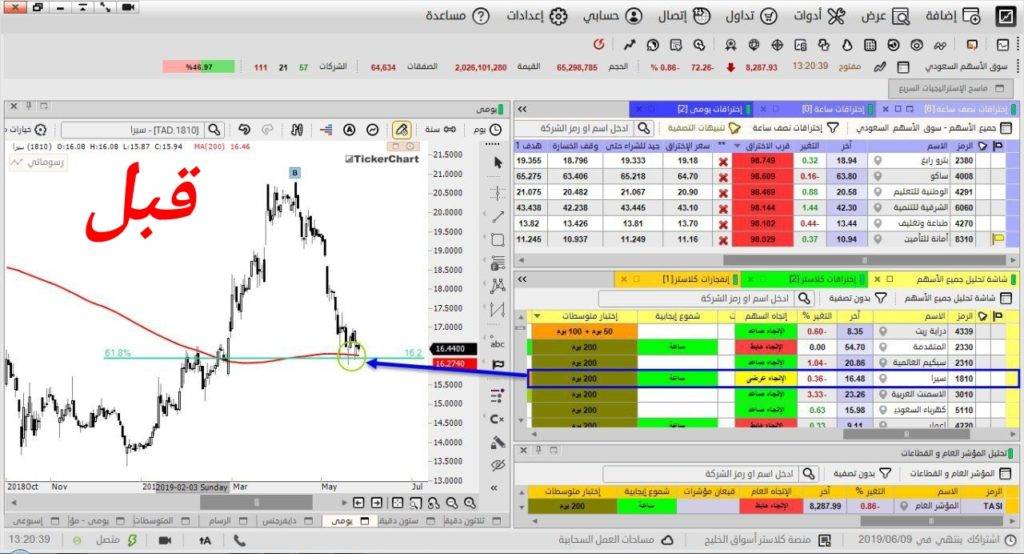This screenshot has width=1024, height=554.
Task: Switch to the الرسام chart tab
Action: (229, 521)
